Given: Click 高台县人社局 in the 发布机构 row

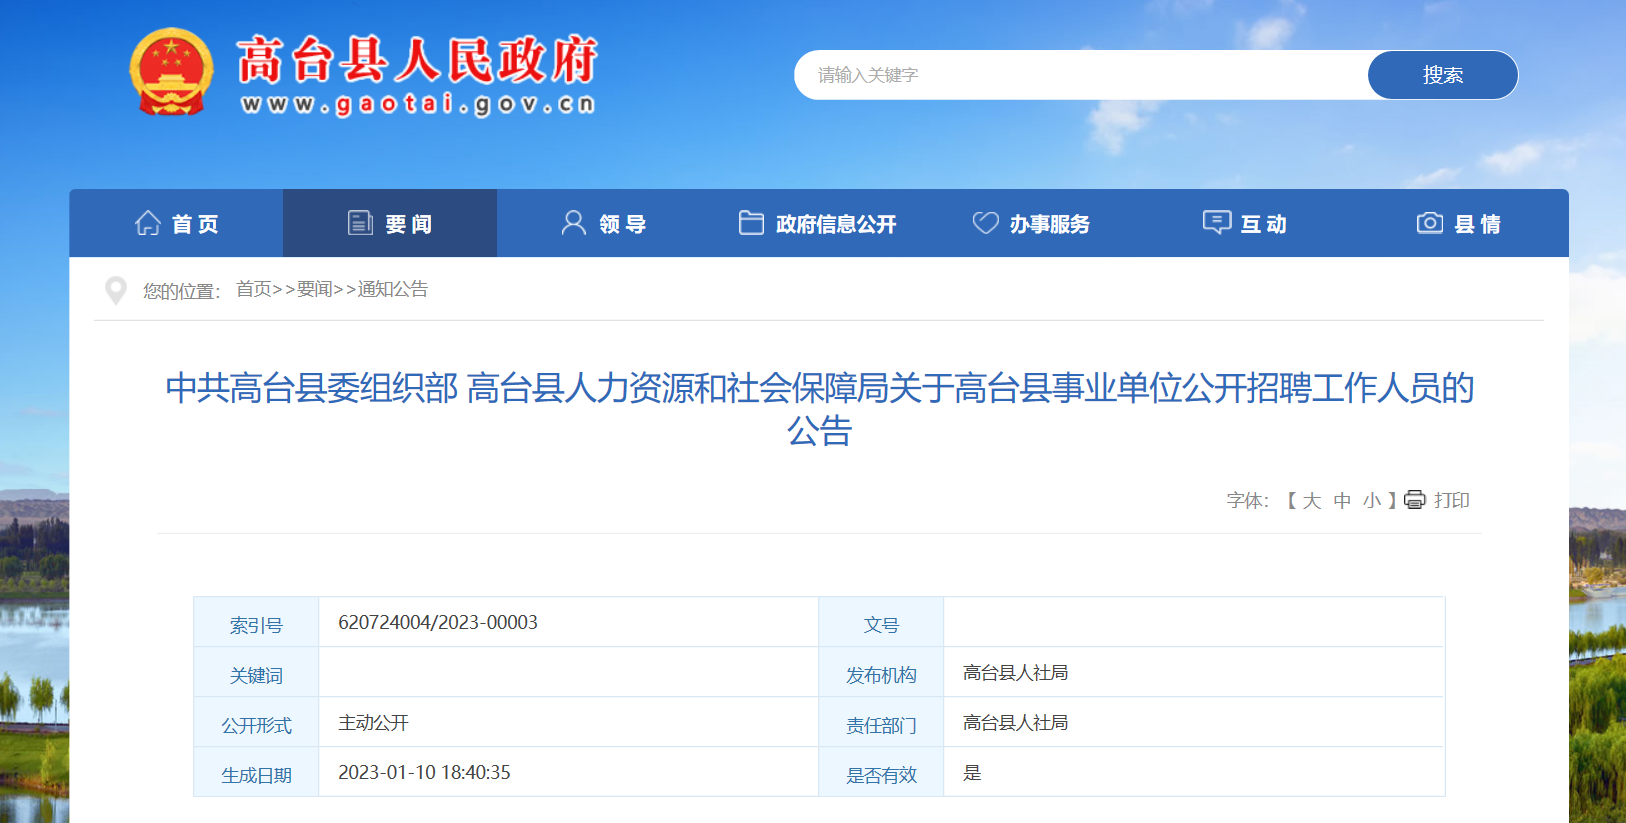Looking at the screenshot, I should 1015,672.
